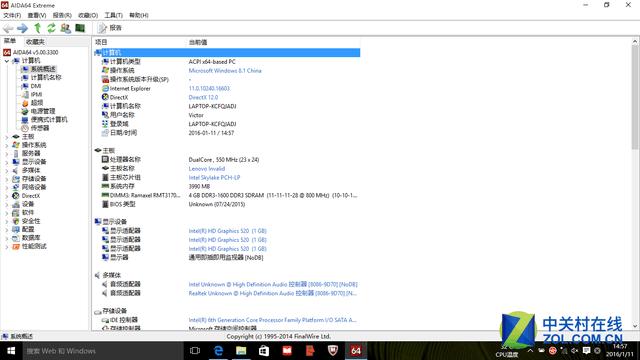
Task: Open the 报告(R) menu
Action: pos(62,15)
